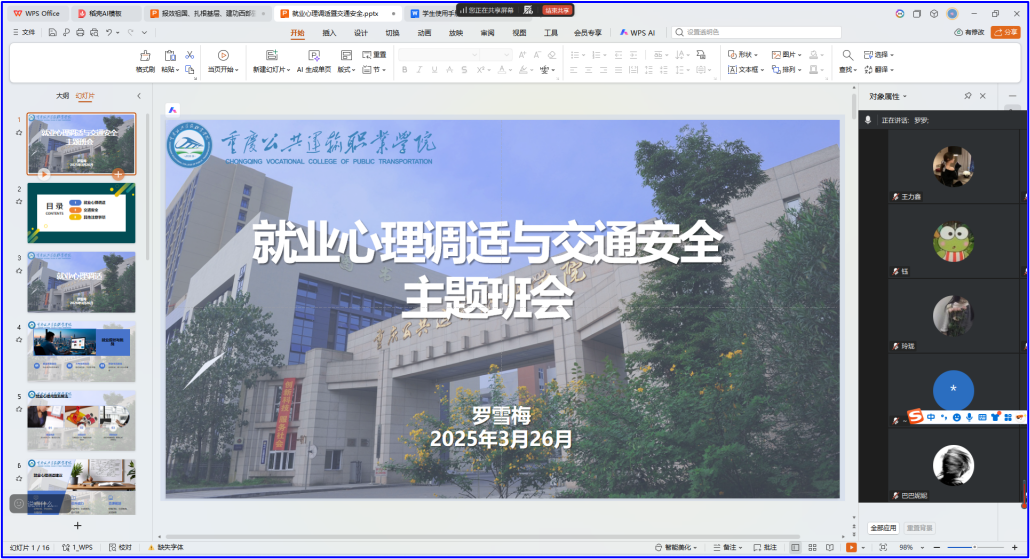Toggle 批注 comments in status bar
The width and height of the screenshot is (1030, 559).
764,547
